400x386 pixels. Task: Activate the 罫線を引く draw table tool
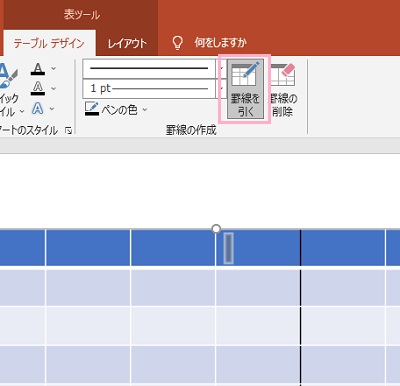click(x=245, y=89)
